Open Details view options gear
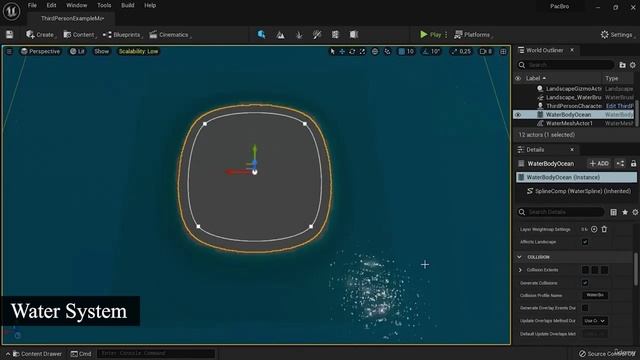Viewport: 640px width, 360px height. click(635, 212)
